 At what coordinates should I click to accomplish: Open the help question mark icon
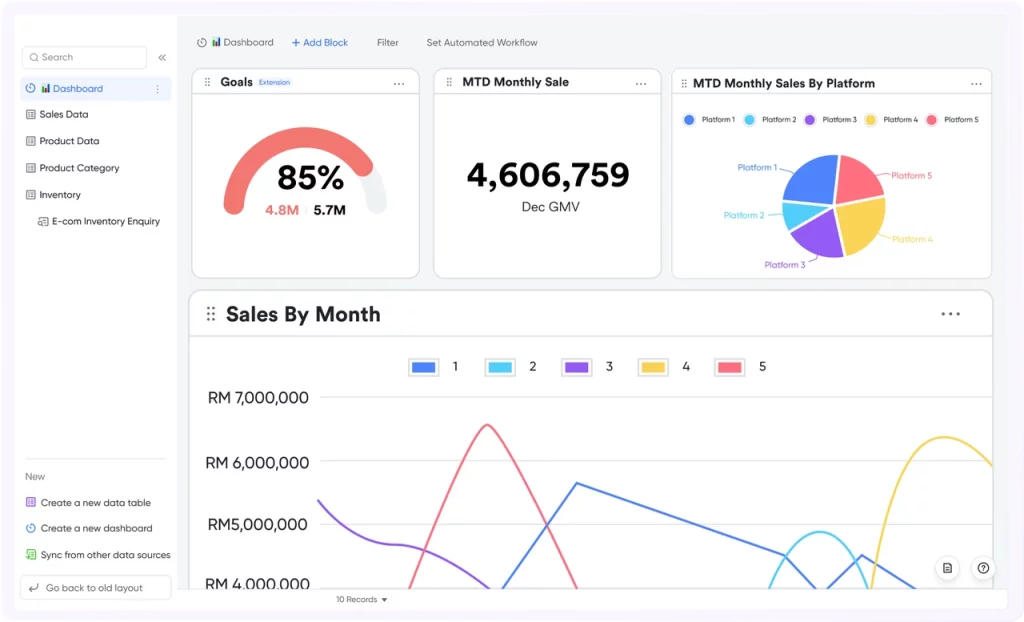(983, 568)
